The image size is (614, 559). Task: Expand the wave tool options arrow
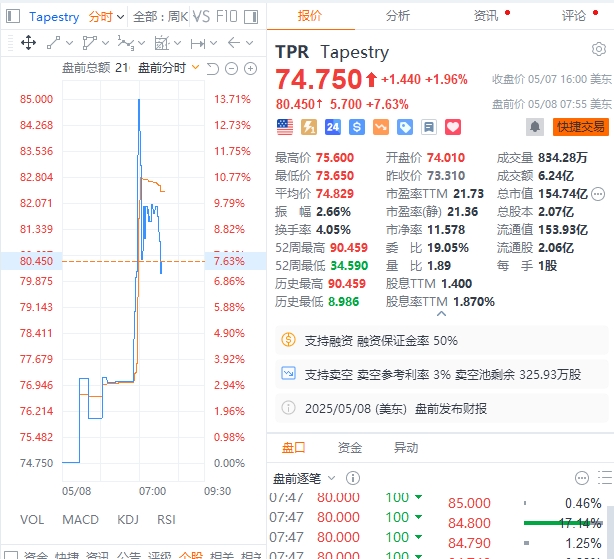141,43
